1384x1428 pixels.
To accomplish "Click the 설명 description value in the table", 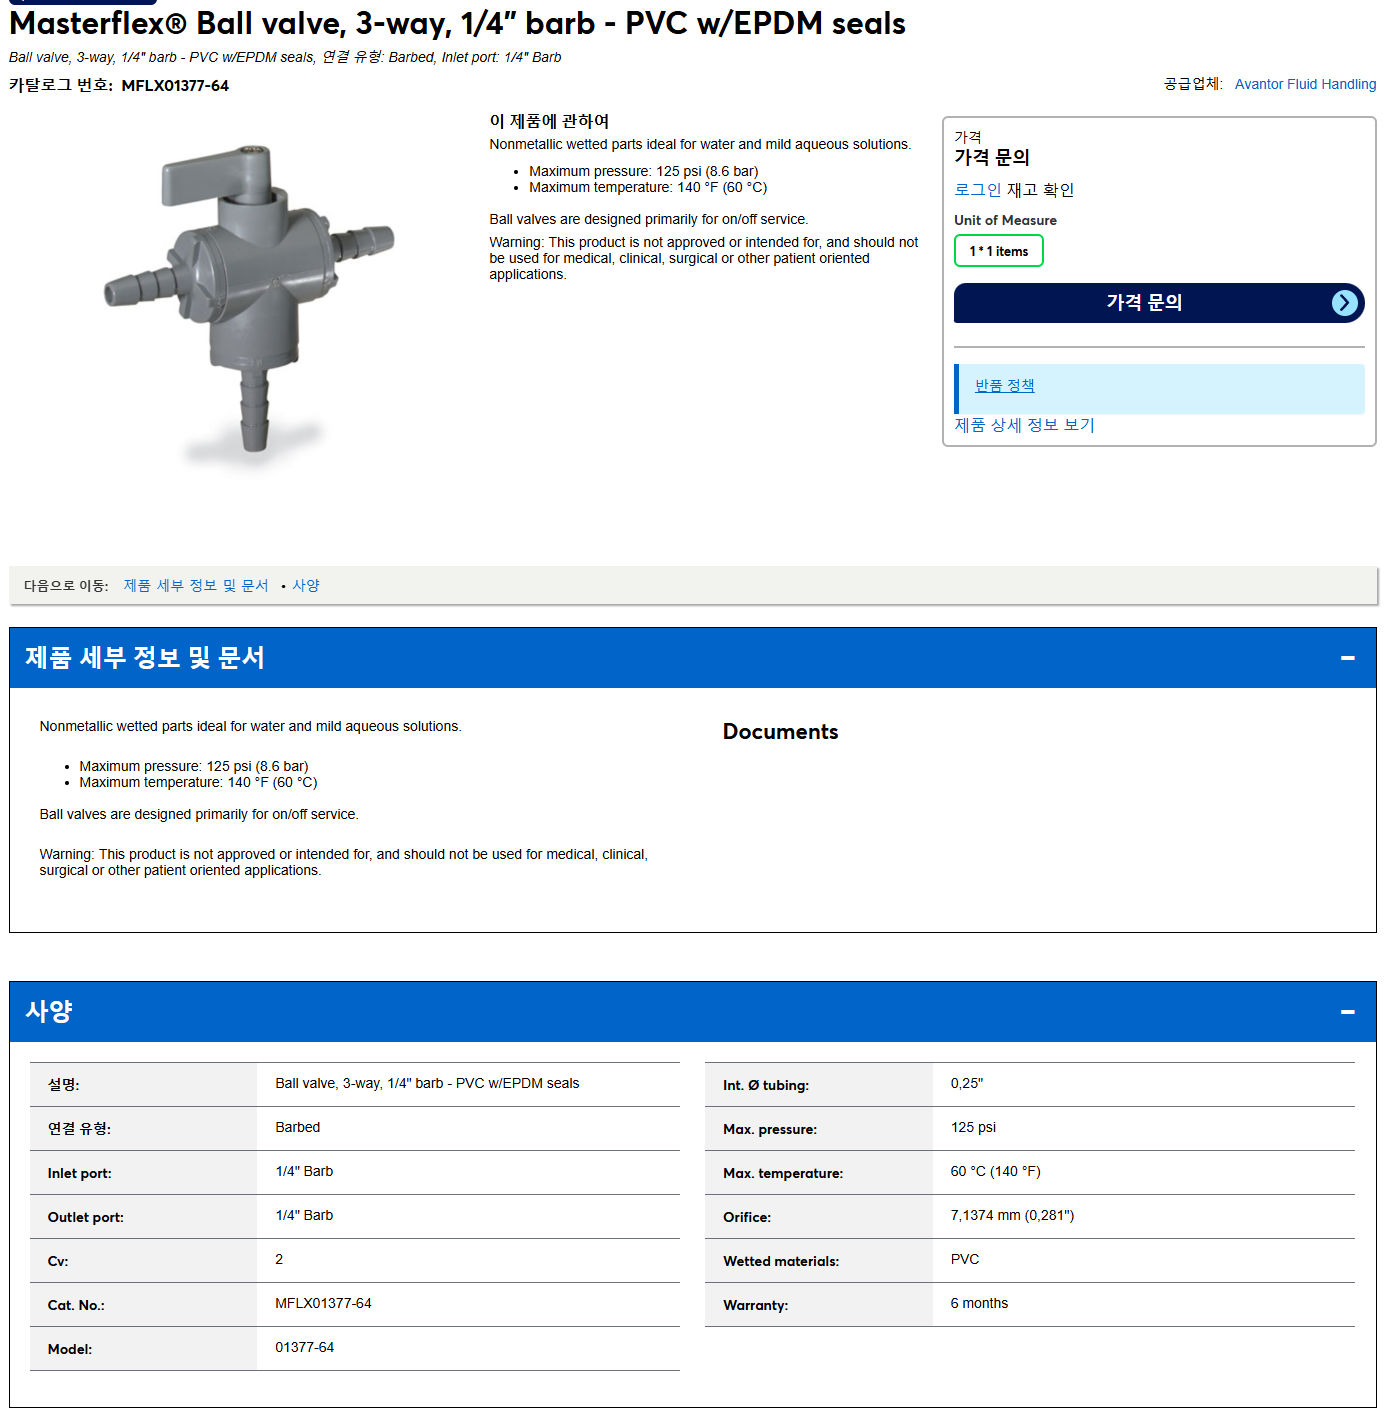I will [x=427, y=1084].
